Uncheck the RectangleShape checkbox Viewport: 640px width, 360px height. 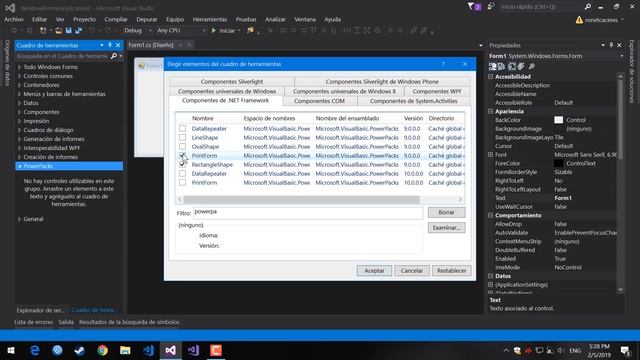click(182, 164)
